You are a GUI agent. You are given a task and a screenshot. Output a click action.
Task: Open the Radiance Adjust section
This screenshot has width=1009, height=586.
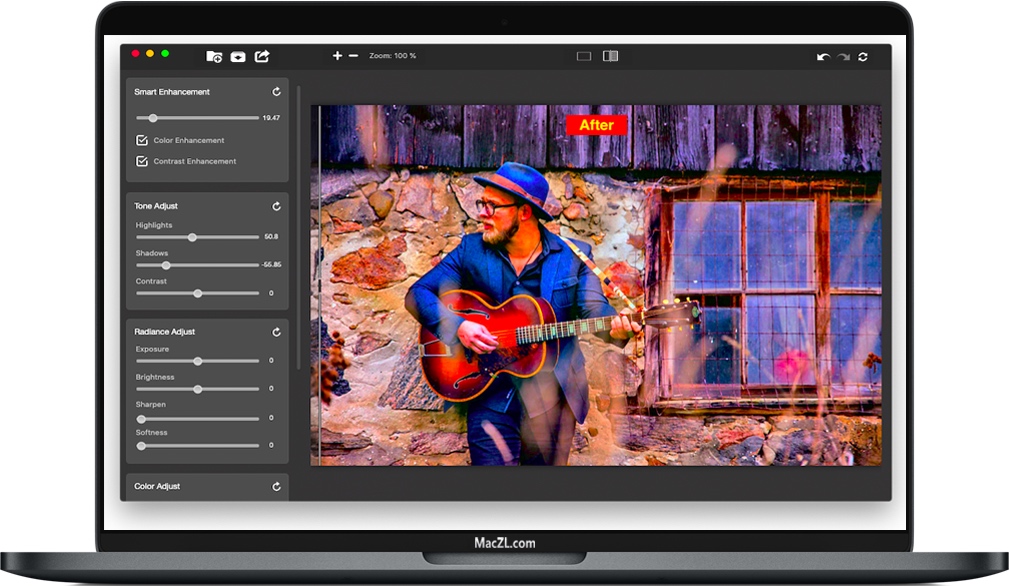165,331
